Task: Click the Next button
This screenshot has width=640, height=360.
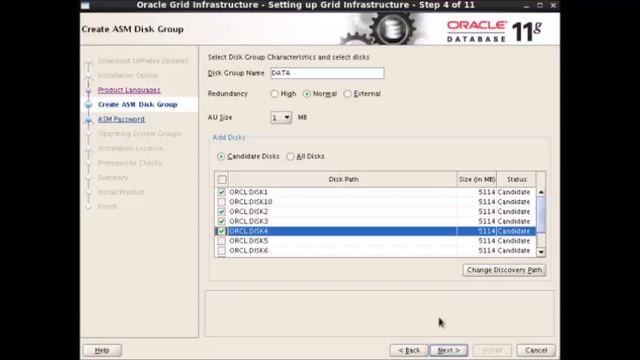Action: click(x=449, y=350)
